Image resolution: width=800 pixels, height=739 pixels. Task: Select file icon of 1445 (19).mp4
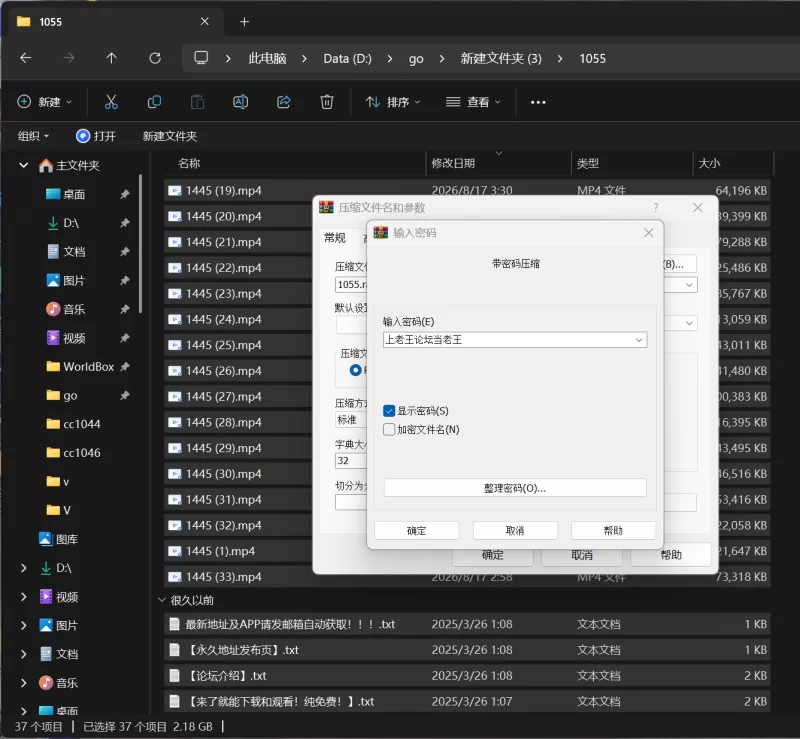(x=174, y=190)
